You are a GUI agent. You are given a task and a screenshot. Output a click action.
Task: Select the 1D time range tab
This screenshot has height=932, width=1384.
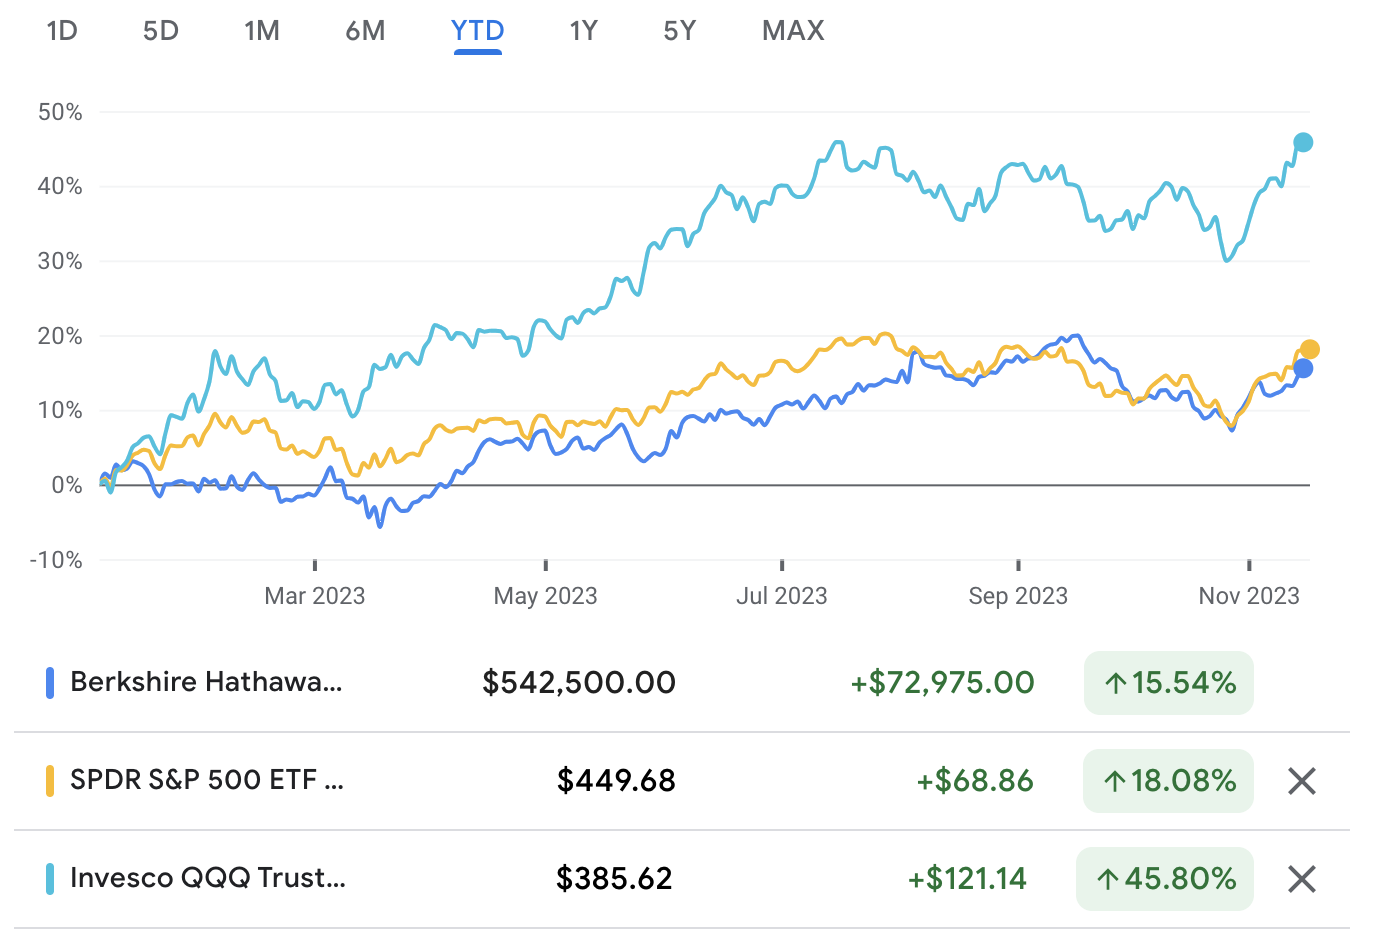tap(62, 30)
